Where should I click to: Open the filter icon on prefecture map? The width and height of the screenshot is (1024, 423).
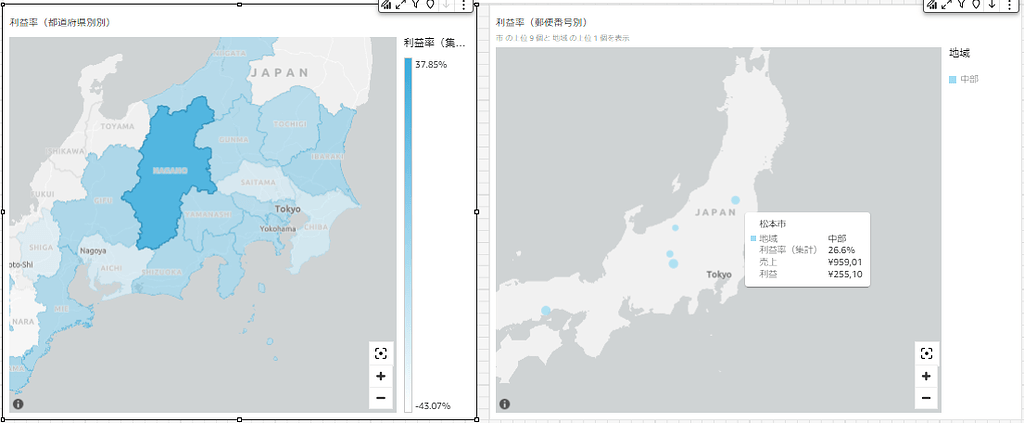pos(415,4)
